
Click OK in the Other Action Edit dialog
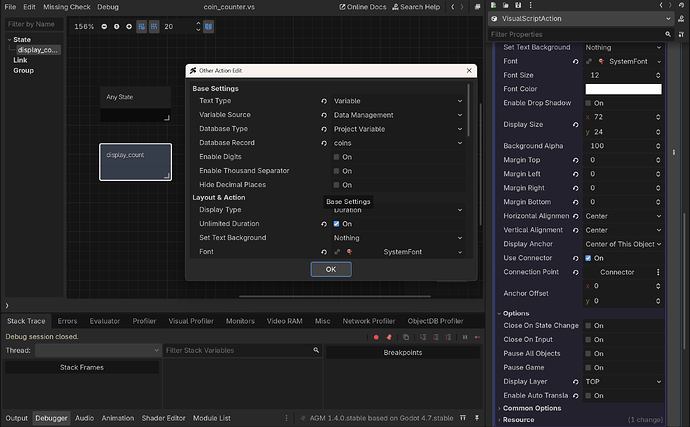[x=331, y=269]
